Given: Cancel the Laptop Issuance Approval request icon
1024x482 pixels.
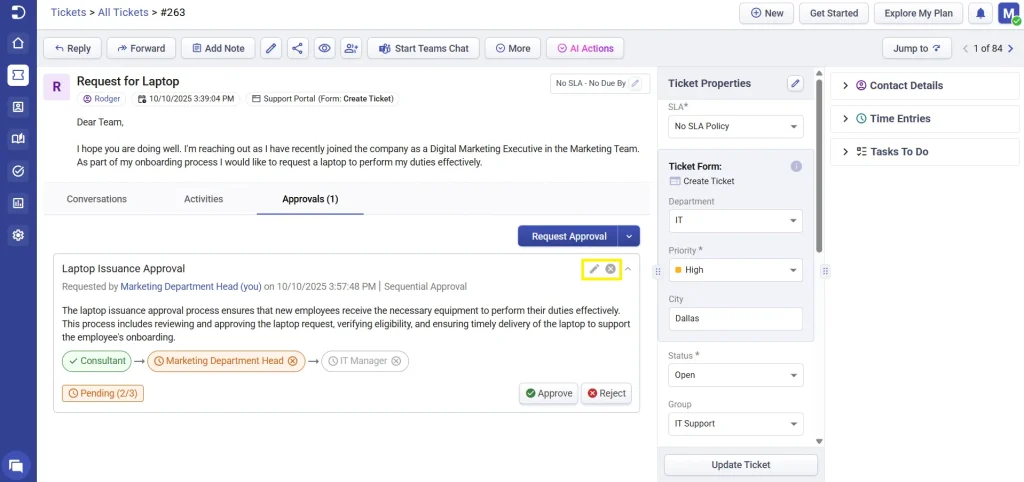Looking at the screenshot, I should point(610,269).
